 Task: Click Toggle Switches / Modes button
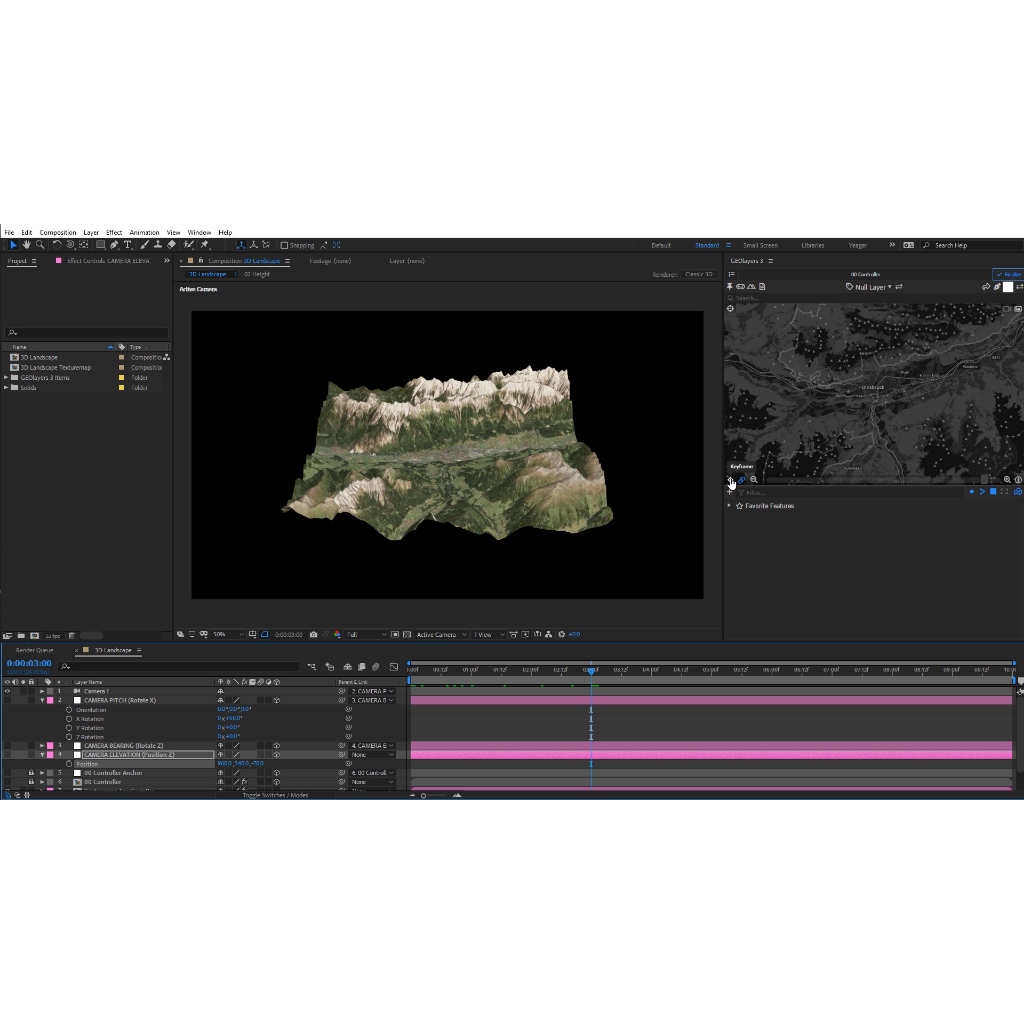(x=275, y=795)
